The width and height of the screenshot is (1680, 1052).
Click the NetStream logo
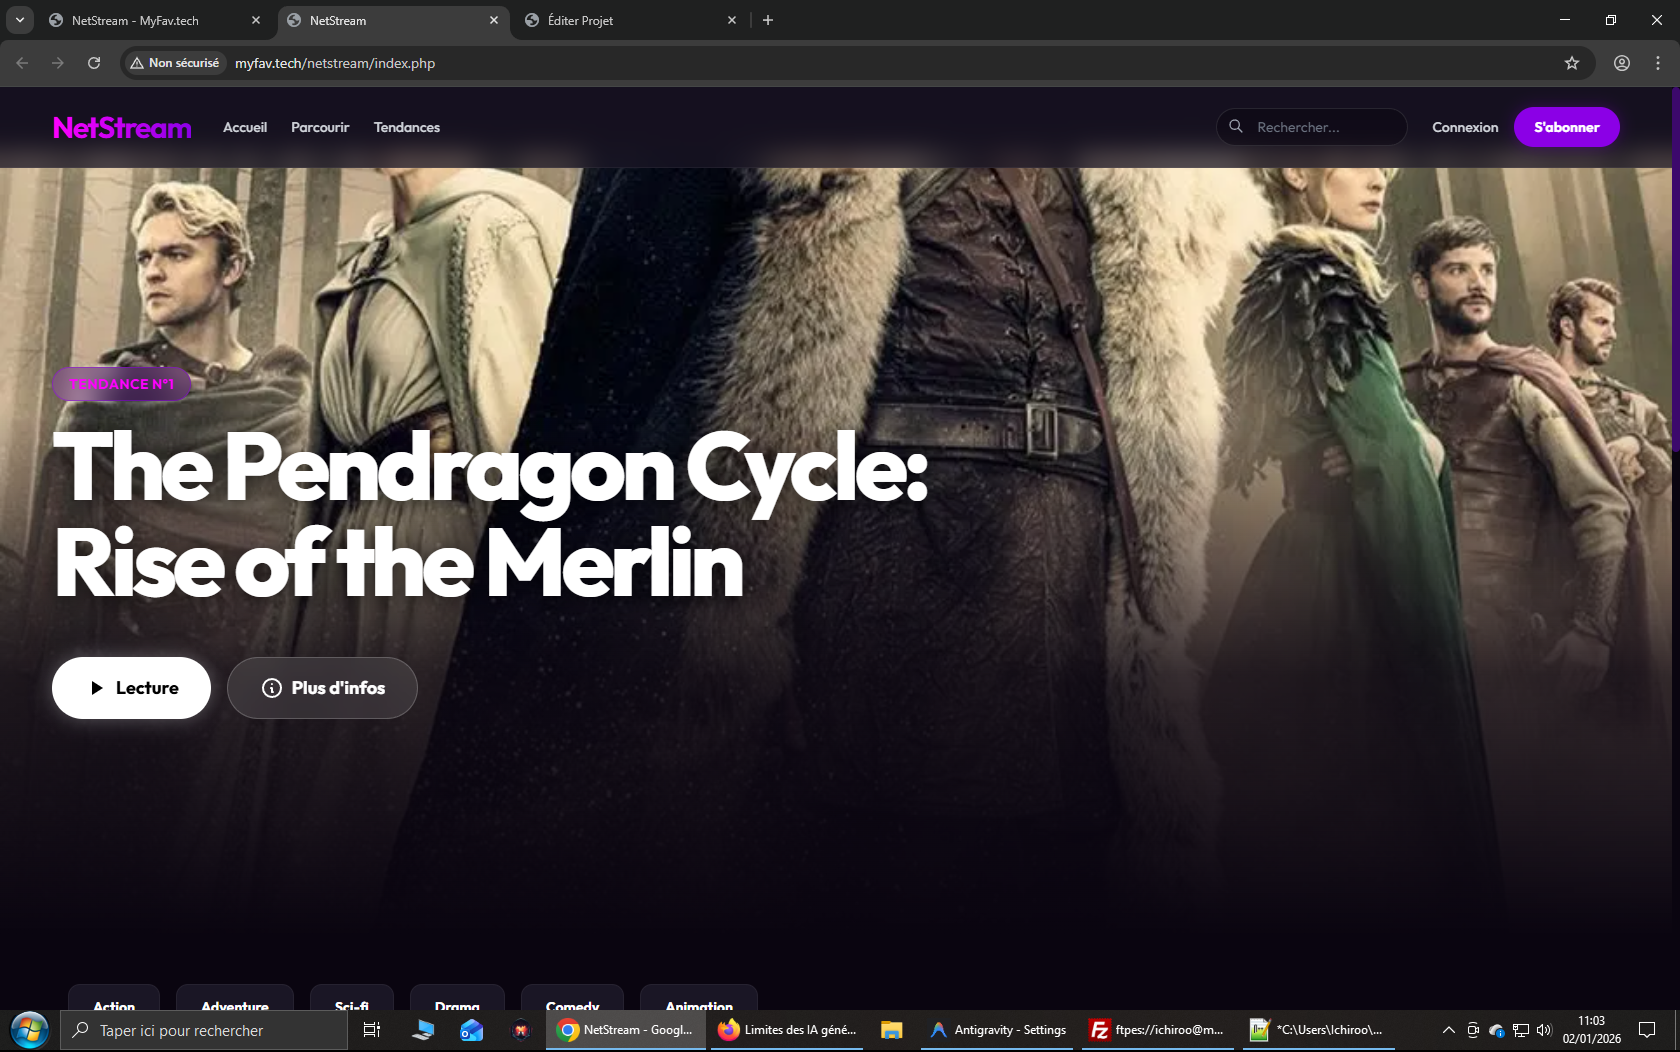[122, 128]
